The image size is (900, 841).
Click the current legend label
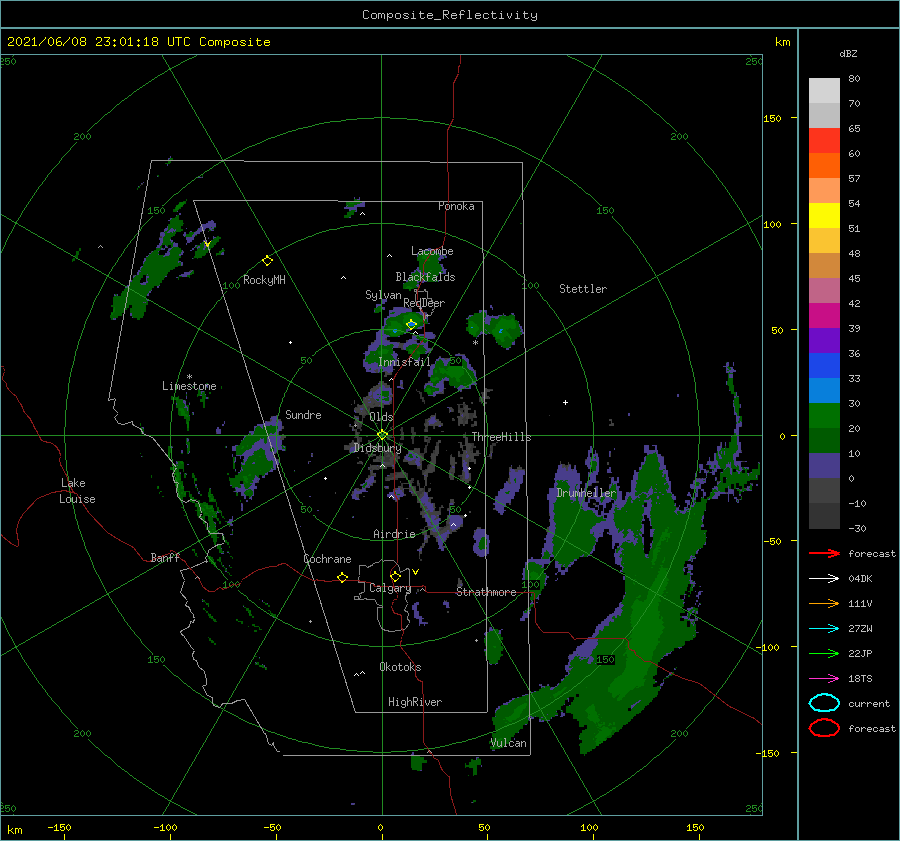coord(869,703)
